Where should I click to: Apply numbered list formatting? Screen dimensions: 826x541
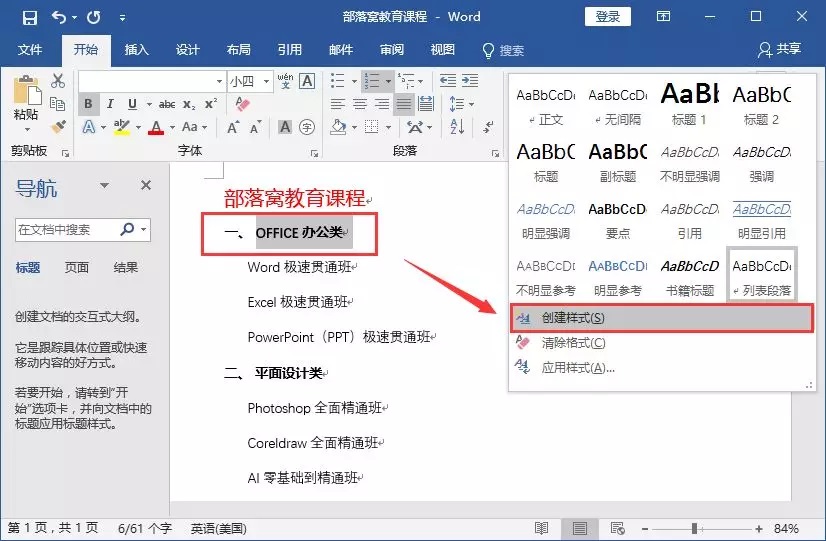click(x=372, y=81)
